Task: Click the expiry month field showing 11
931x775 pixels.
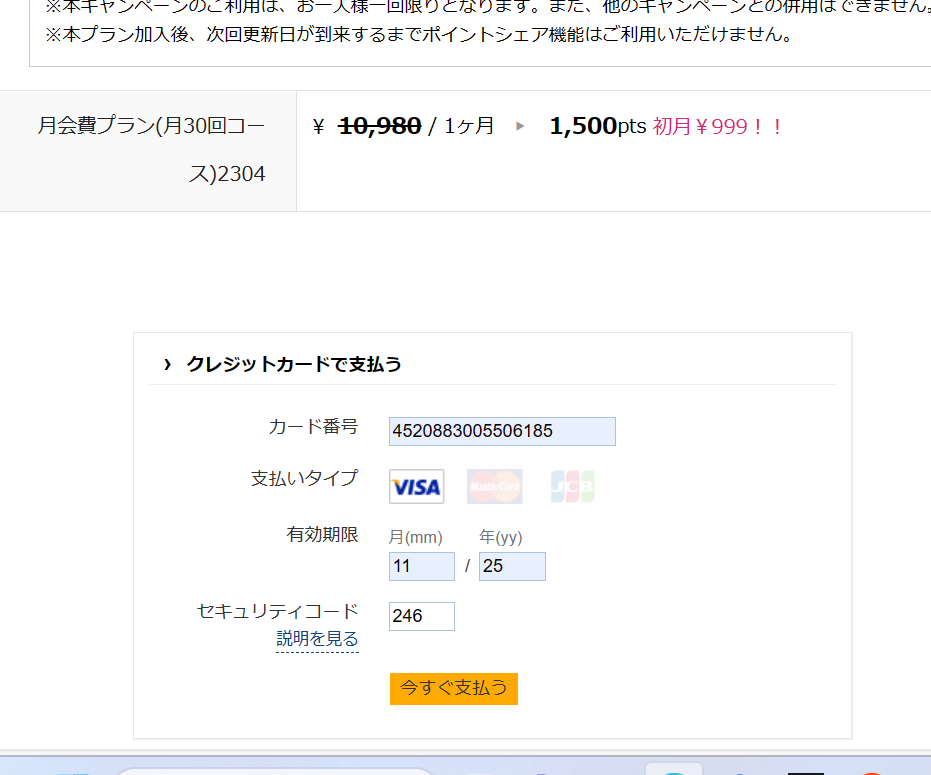Action: click(x=422, y=566)
